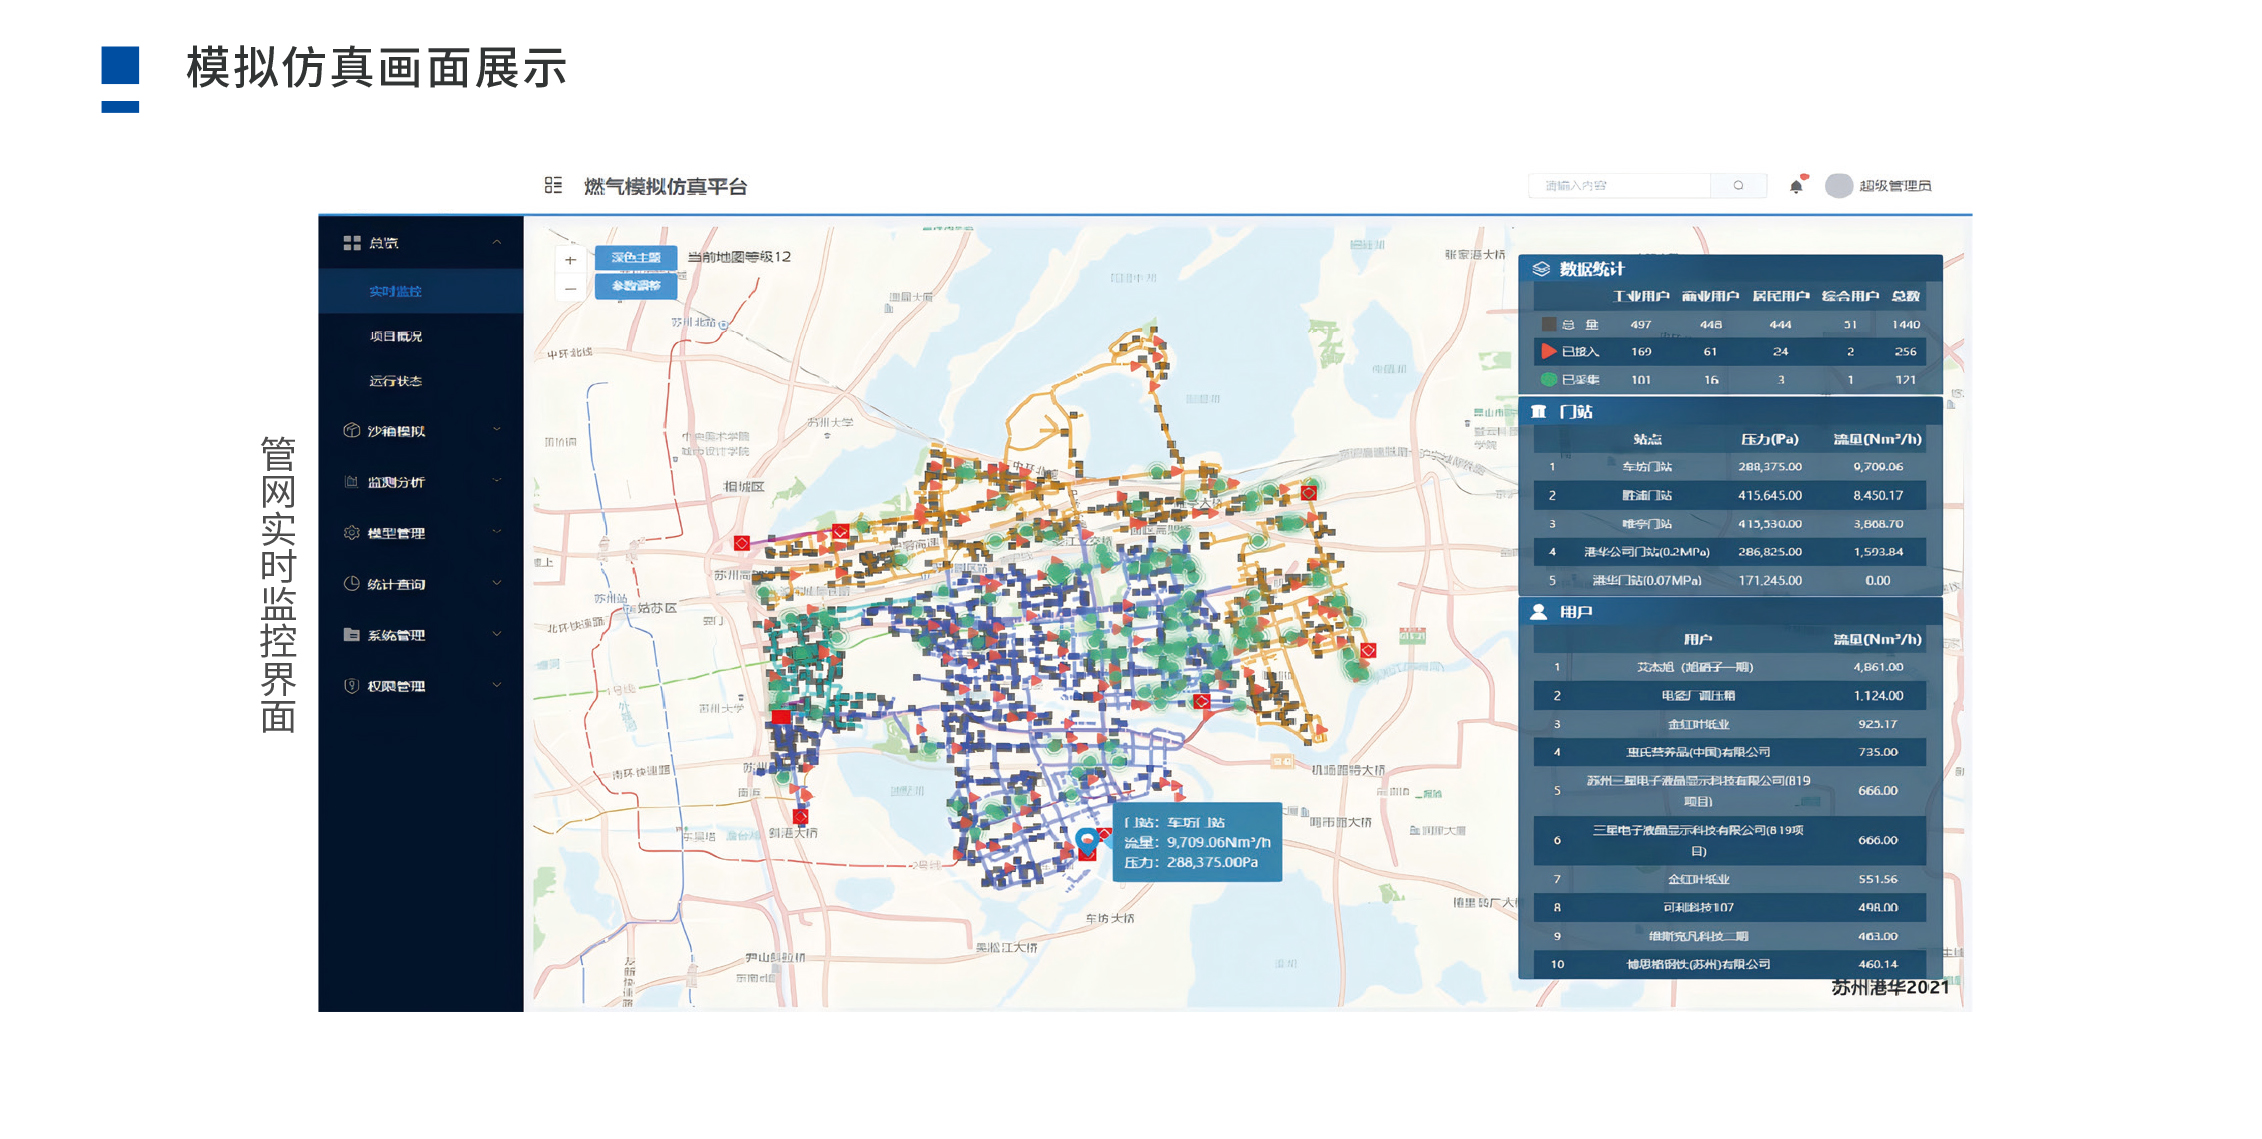Click the sidebar collapse menu icon
Viewport: 2262px width, 1139px height.
tap(553, 185)
